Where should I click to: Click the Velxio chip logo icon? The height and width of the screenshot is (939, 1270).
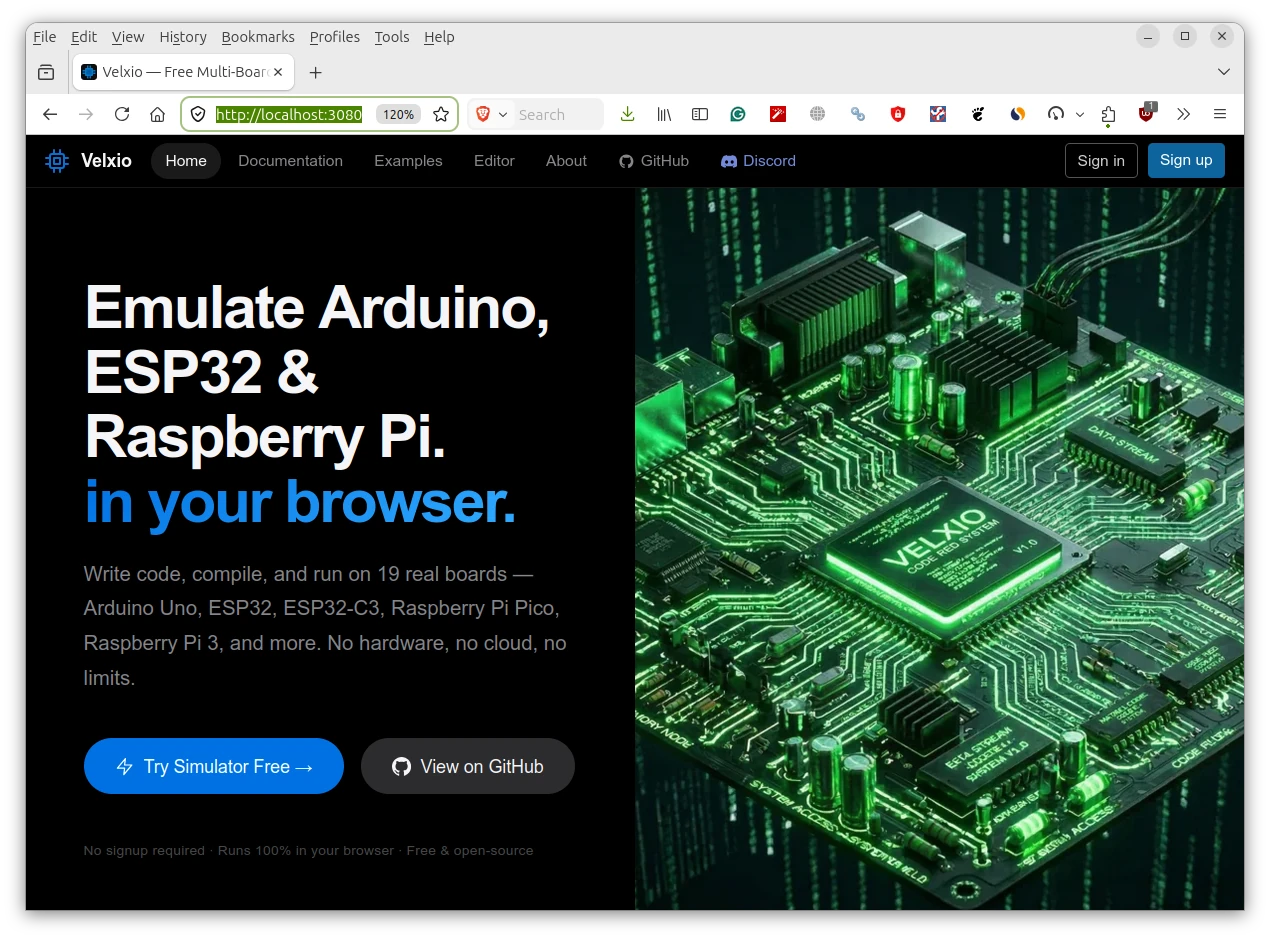[x=57, y=161]
